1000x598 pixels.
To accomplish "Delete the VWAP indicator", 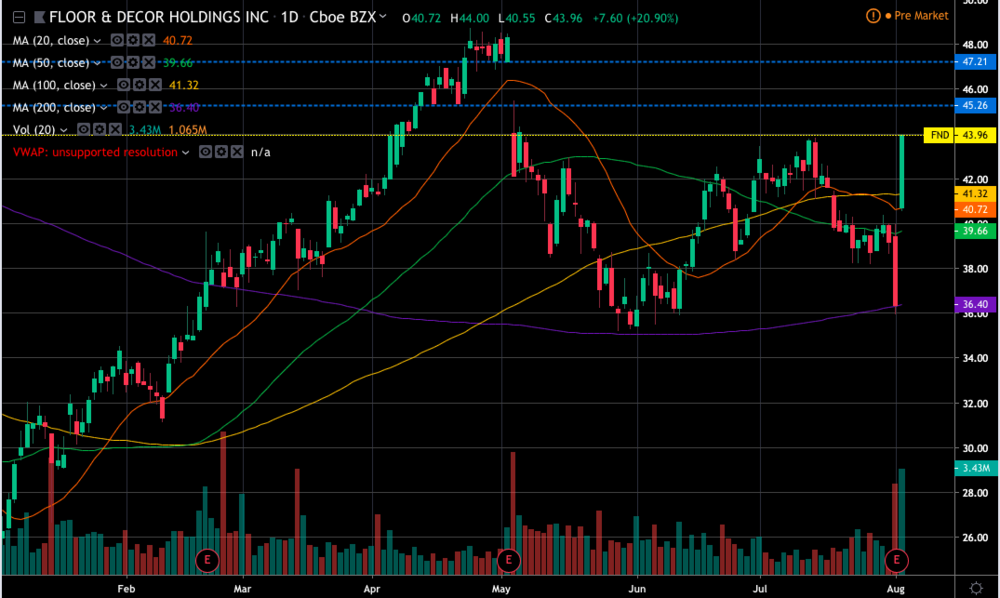I will coord(235,152).
